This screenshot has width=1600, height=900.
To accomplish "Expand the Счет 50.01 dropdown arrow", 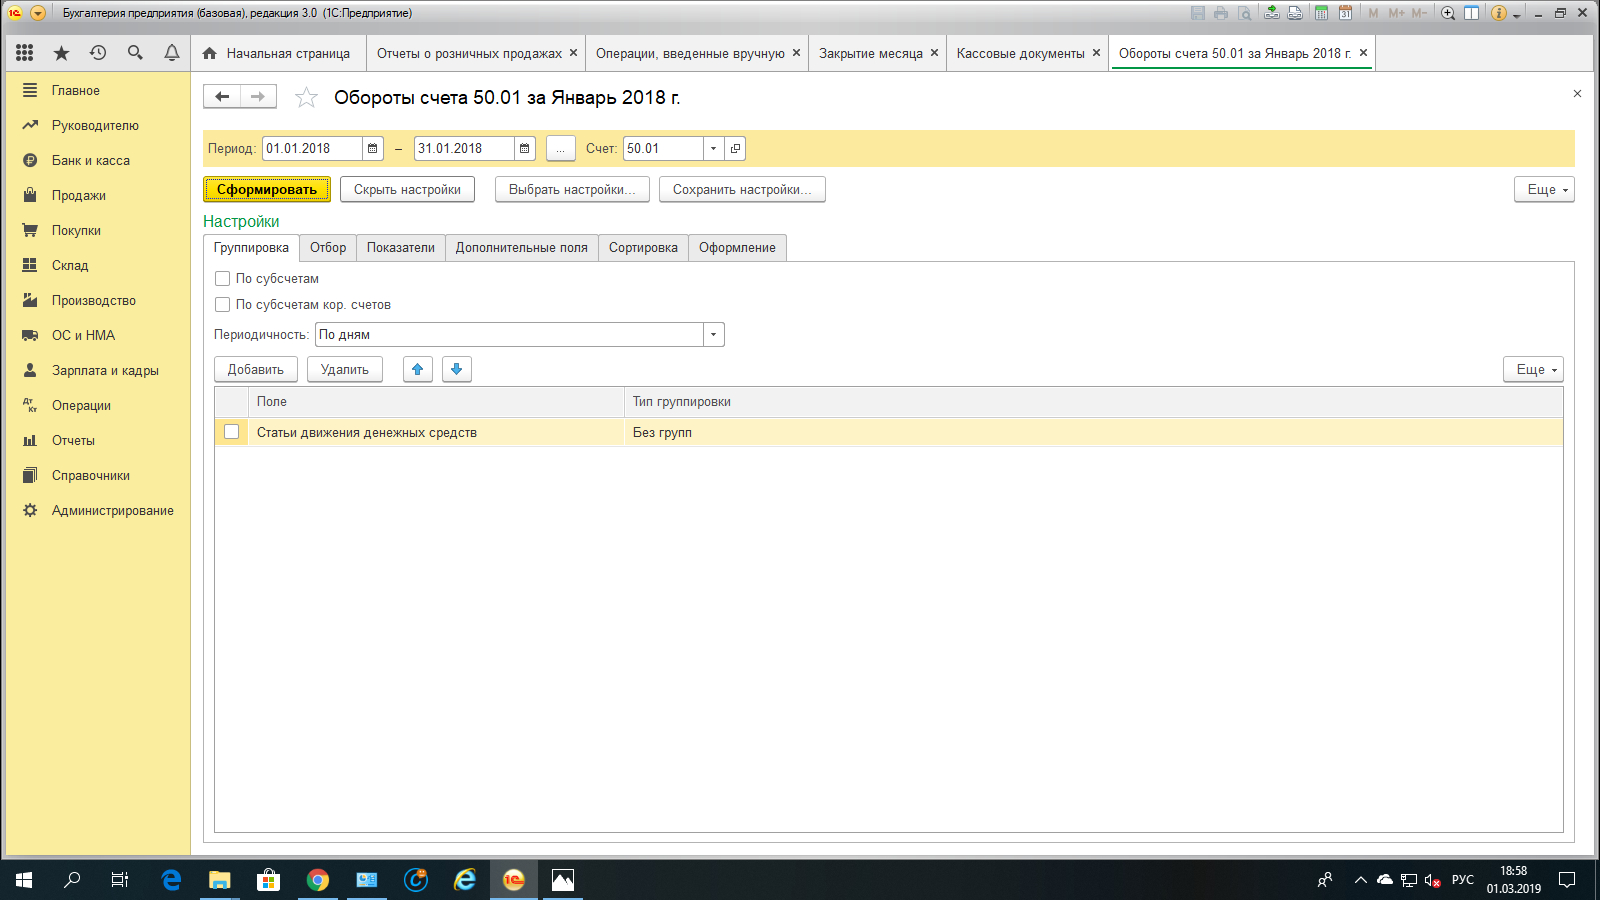I will point(713,149).
